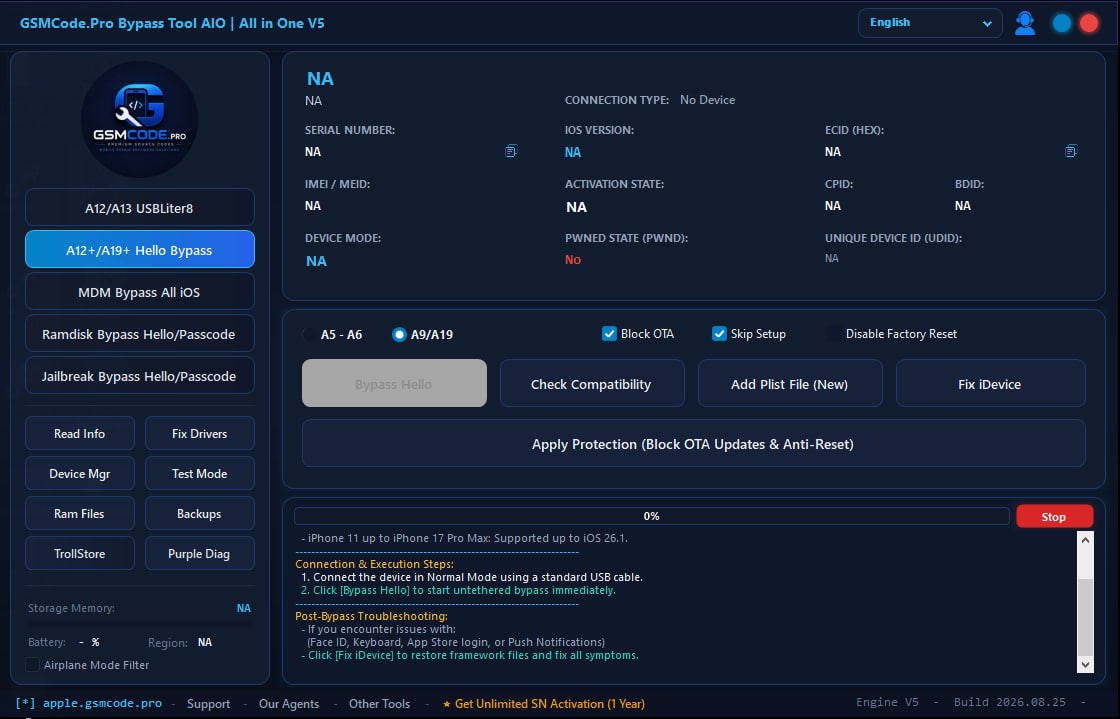Click the Fix iDevice button

point(991,383)
